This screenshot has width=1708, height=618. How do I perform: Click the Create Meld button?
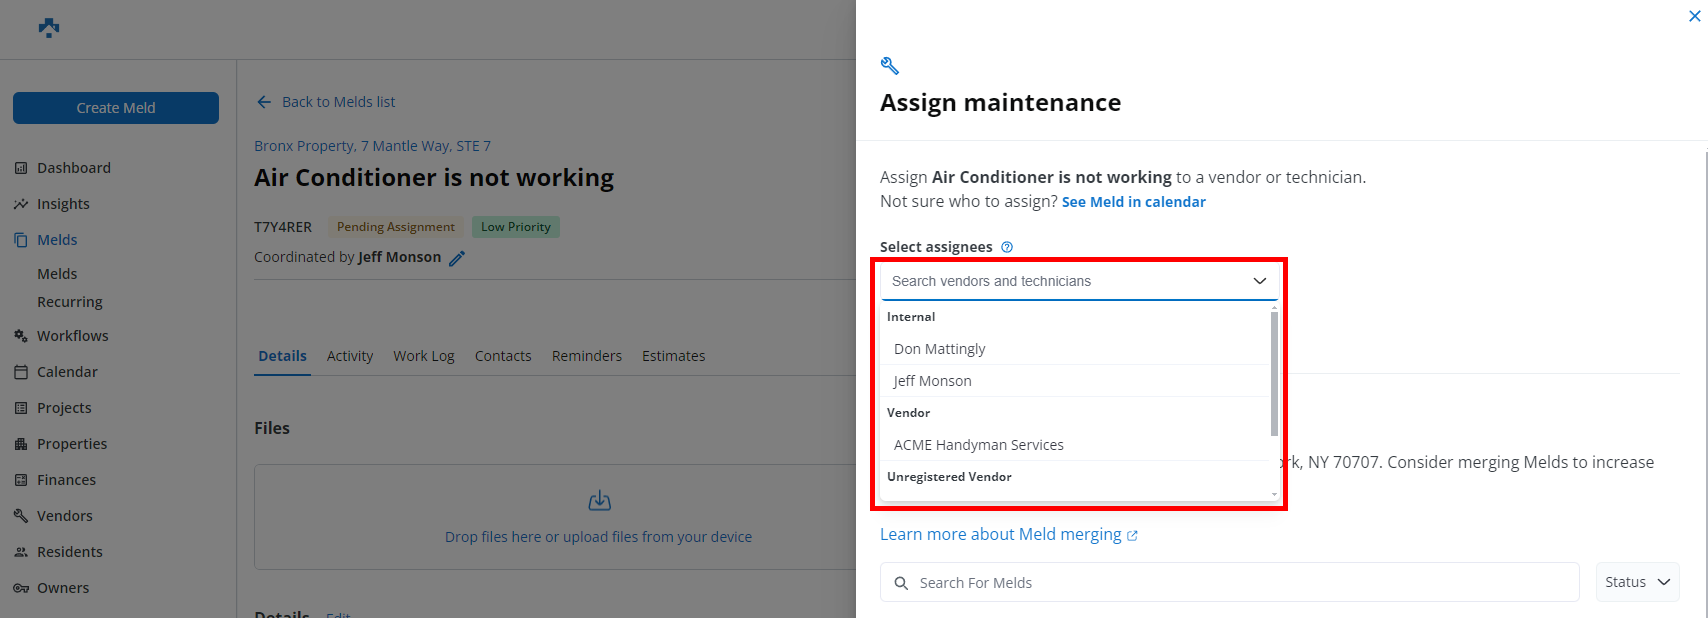pyautogui.click(x=116, y=108)
